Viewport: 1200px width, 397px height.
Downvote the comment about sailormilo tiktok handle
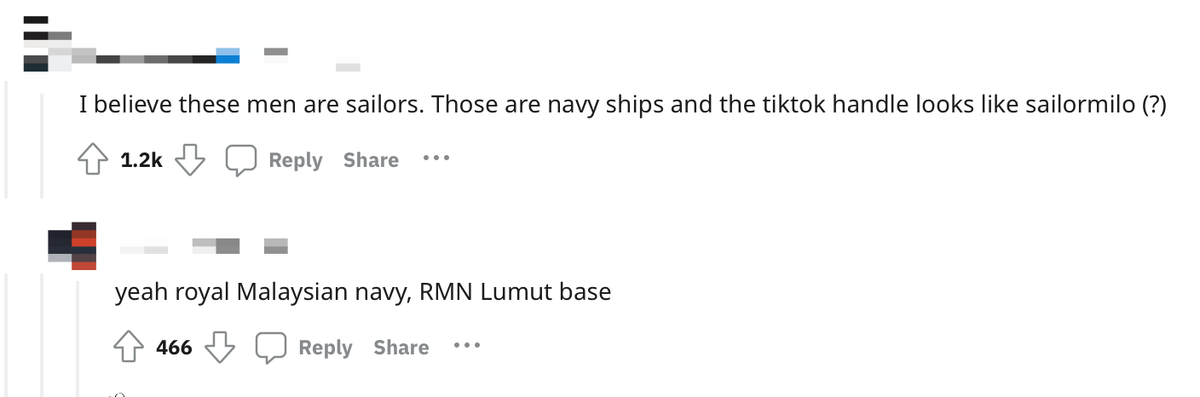coord(190,160)
